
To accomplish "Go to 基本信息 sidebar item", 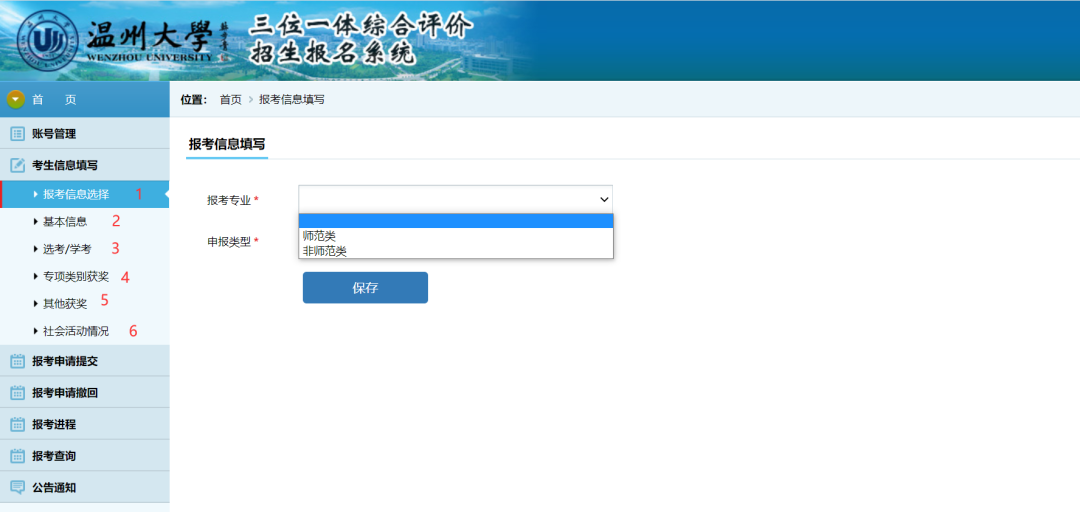I will 65,221.
